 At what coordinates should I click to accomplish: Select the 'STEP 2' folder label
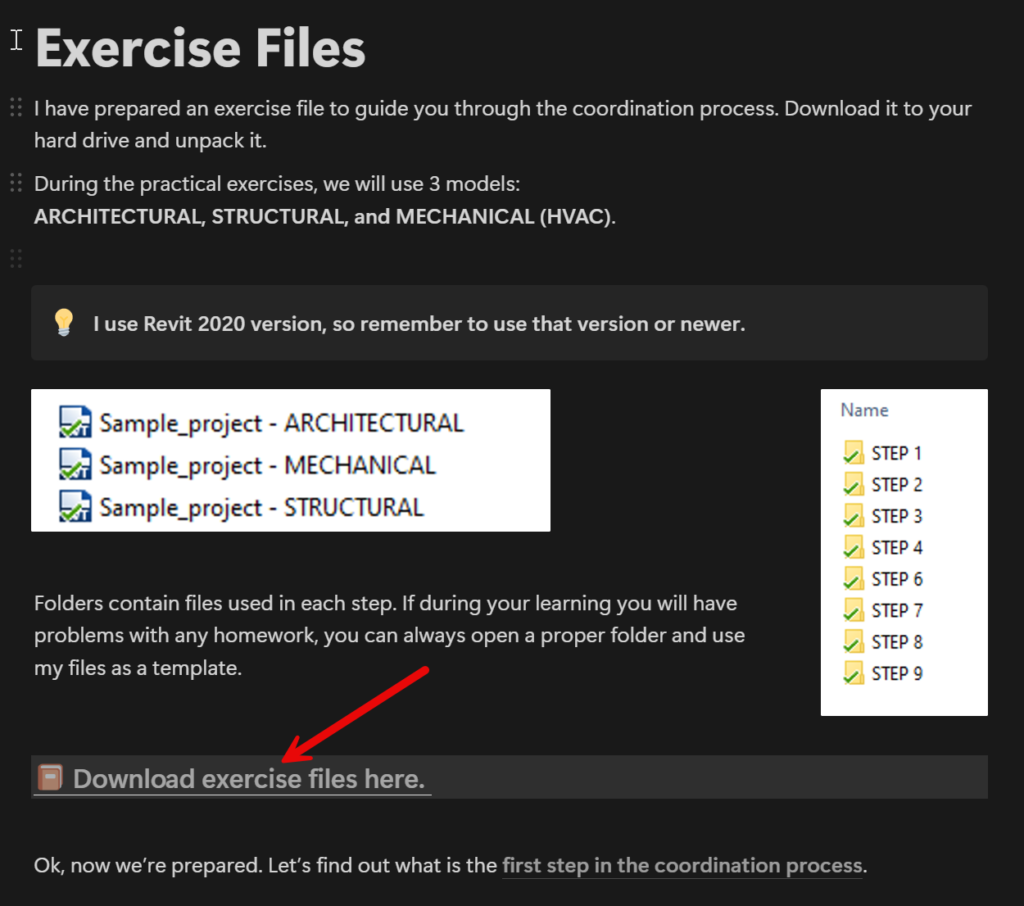coord(897,485)
